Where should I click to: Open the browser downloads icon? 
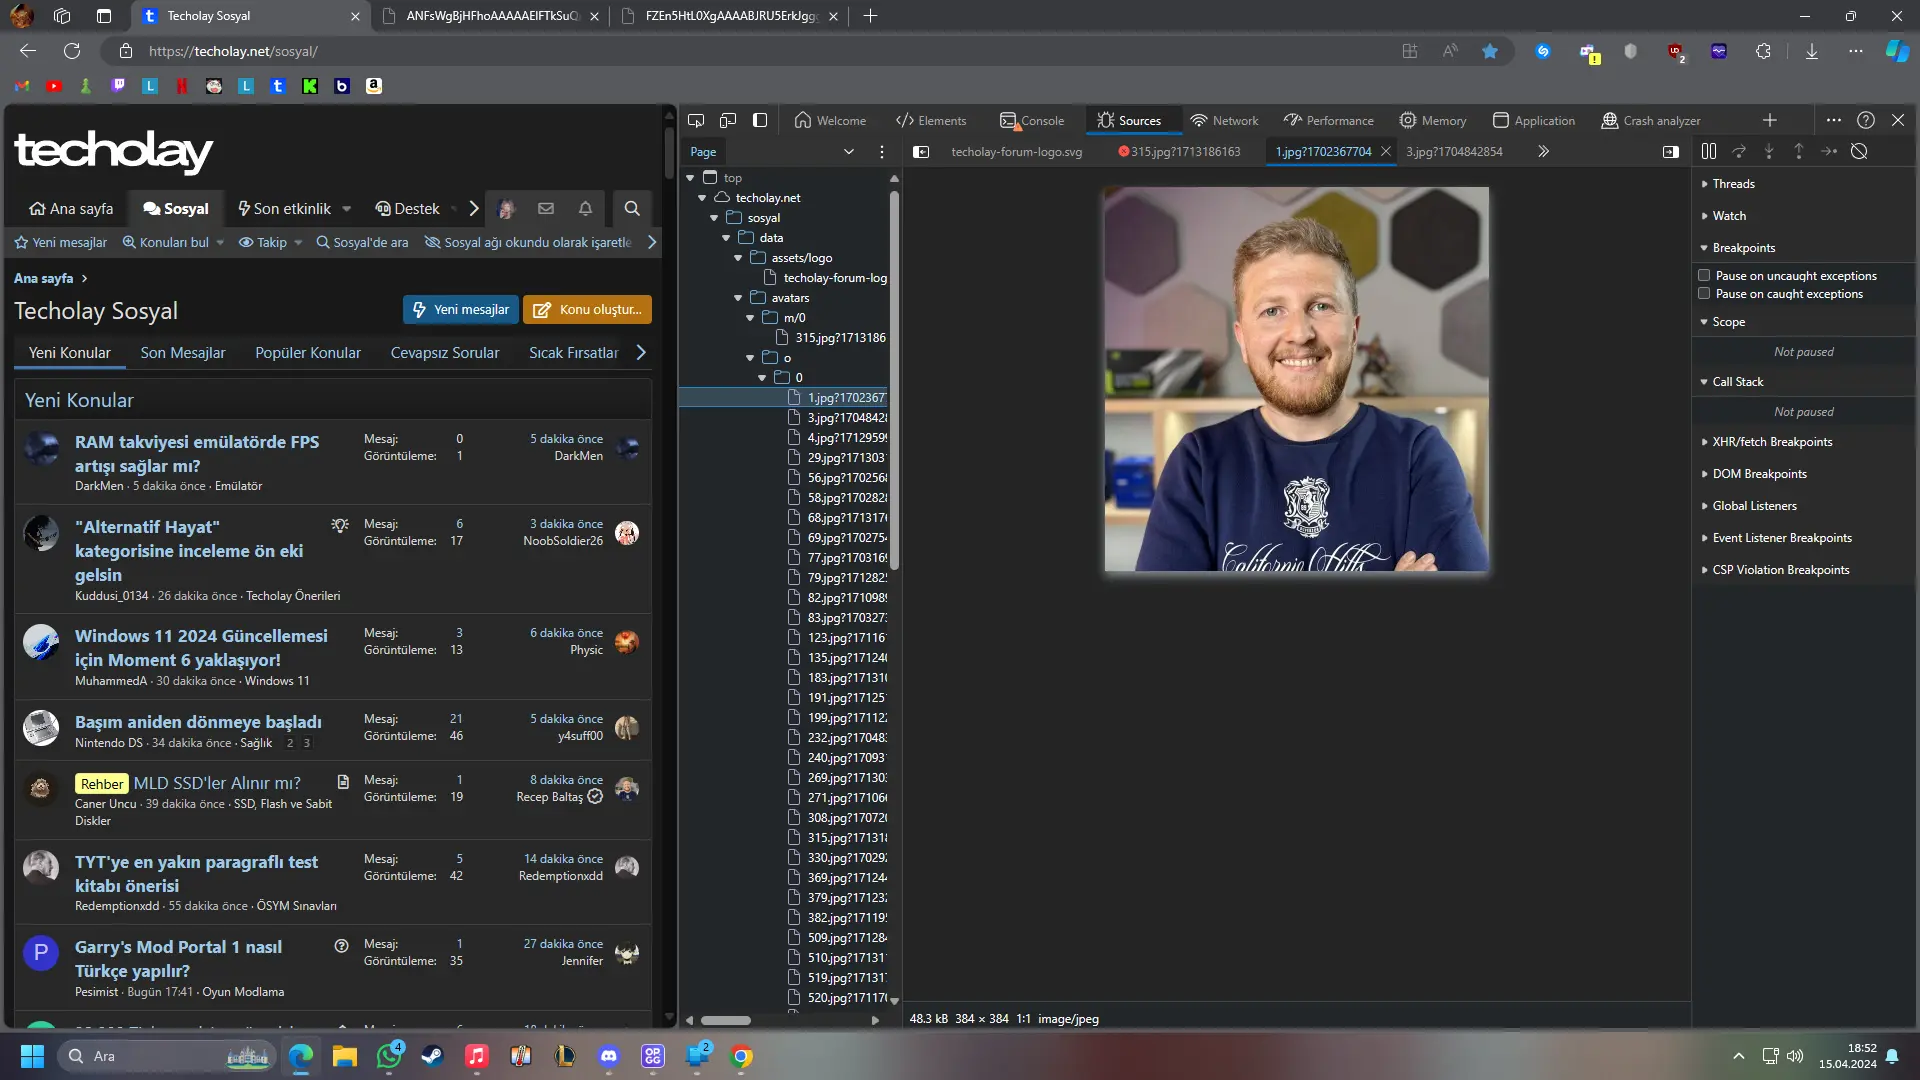point(1812,51)
